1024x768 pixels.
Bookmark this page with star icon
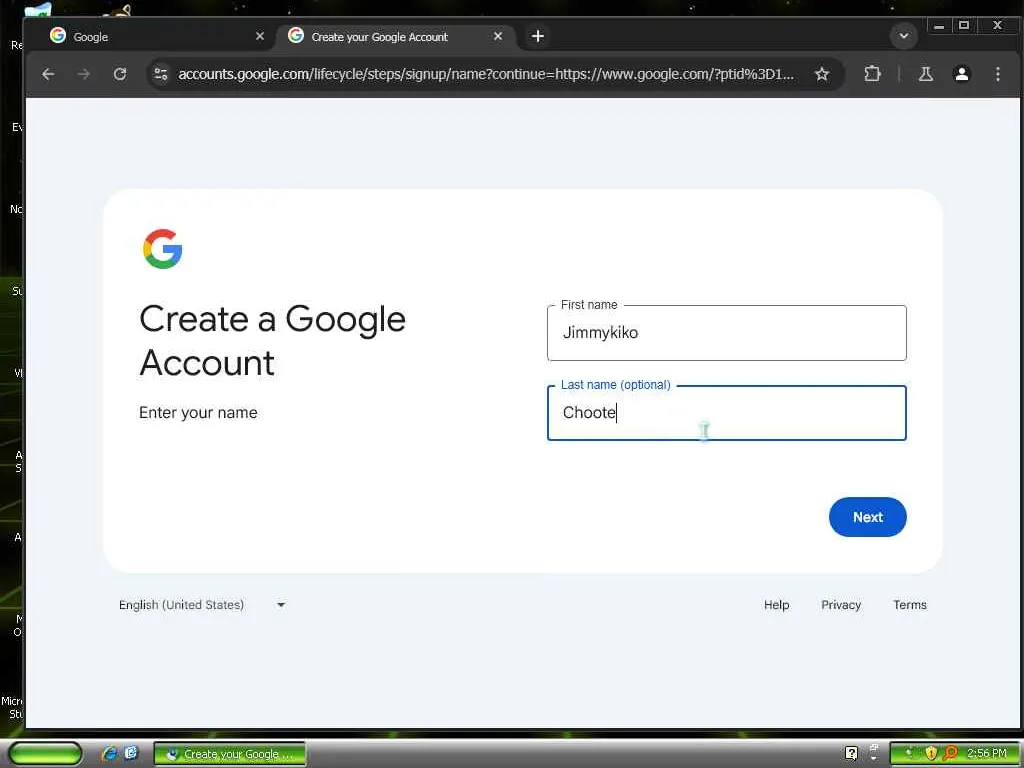click(x=822, y=74)
